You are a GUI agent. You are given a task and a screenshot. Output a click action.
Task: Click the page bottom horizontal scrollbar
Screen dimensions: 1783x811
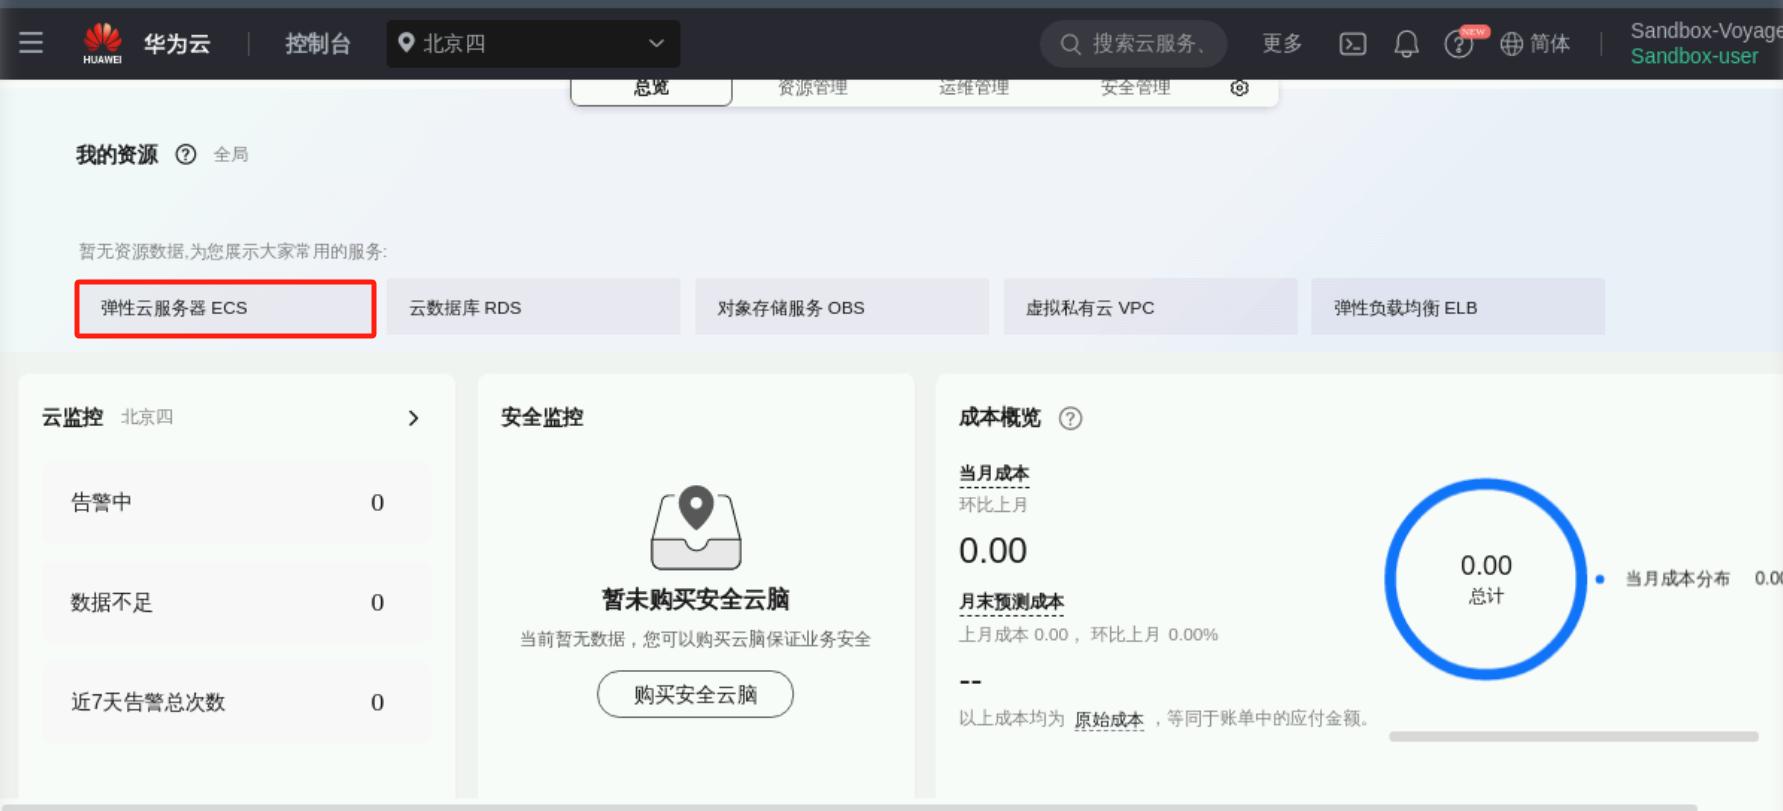pyautogui.click(x=848, y=806)
